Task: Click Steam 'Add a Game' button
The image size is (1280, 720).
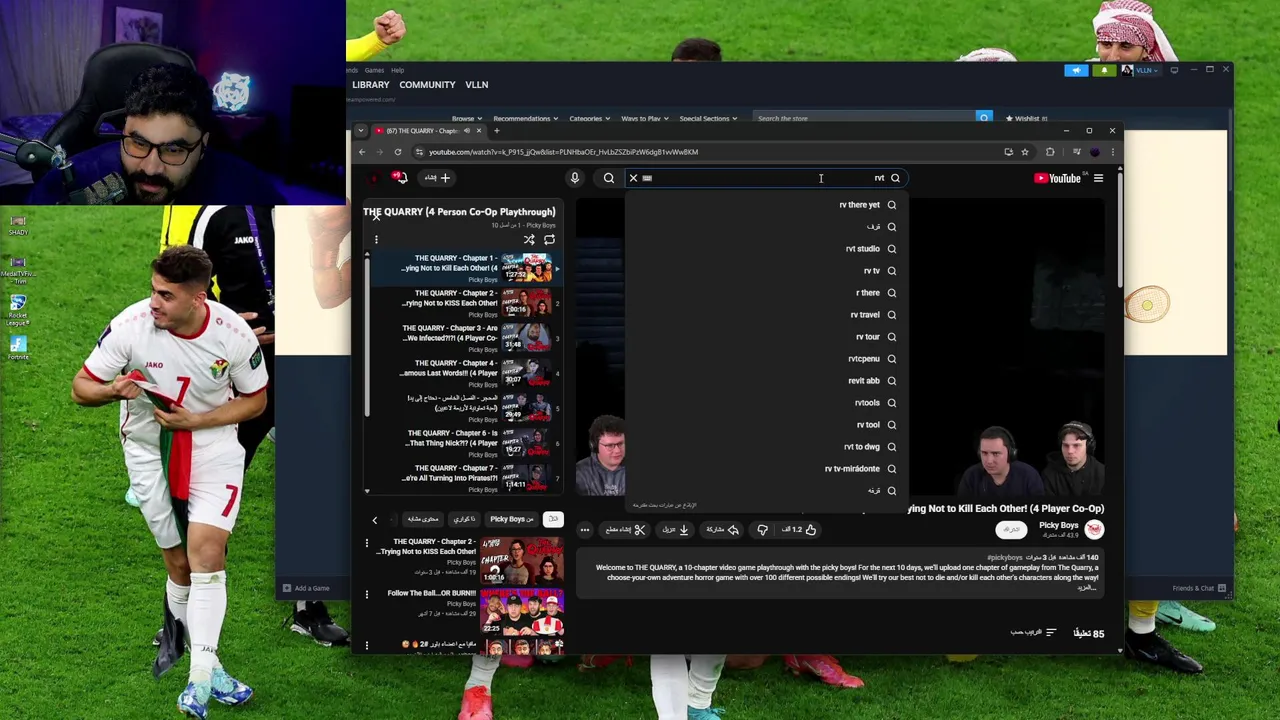Action: [306, 588]
